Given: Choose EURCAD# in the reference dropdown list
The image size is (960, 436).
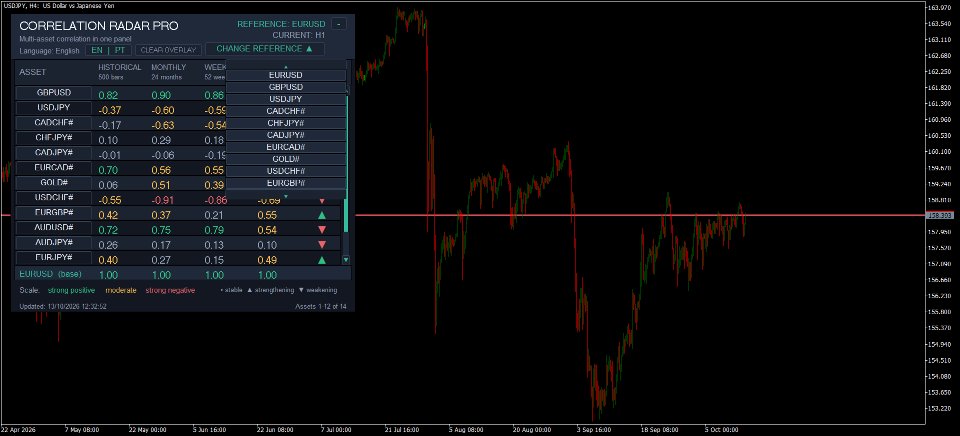Looking at the screenshot, I should point(286,147).
